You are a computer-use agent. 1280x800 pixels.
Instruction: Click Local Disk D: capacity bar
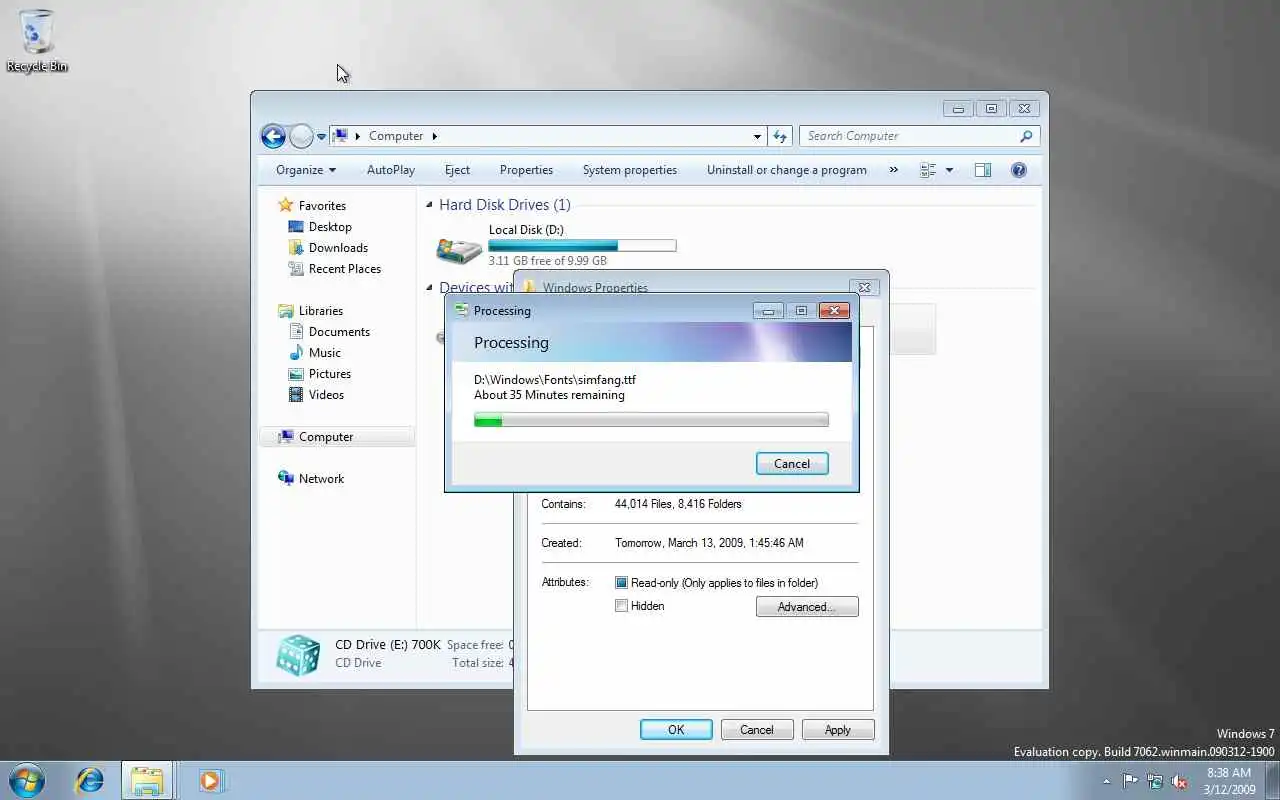[582, 245]
